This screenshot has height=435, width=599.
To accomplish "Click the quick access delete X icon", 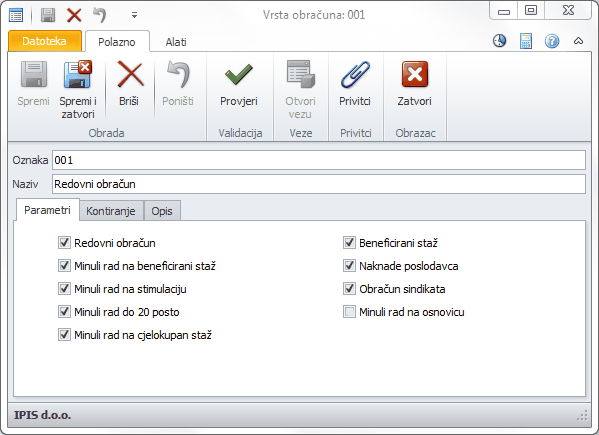I will click(x=74, y=15).
